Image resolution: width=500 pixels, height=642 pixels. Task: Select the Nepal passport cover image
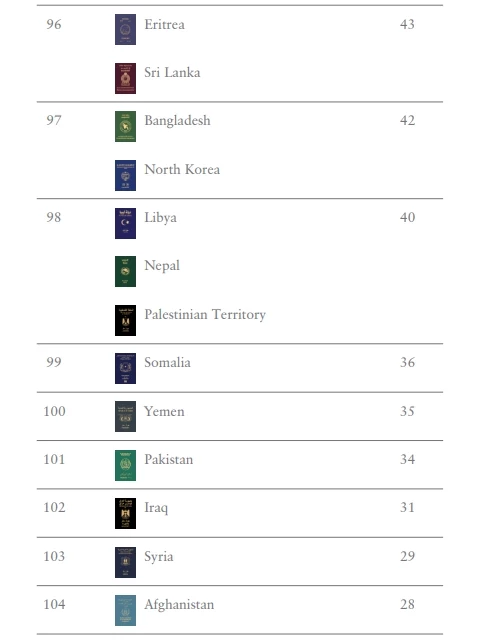click(125, 271)
